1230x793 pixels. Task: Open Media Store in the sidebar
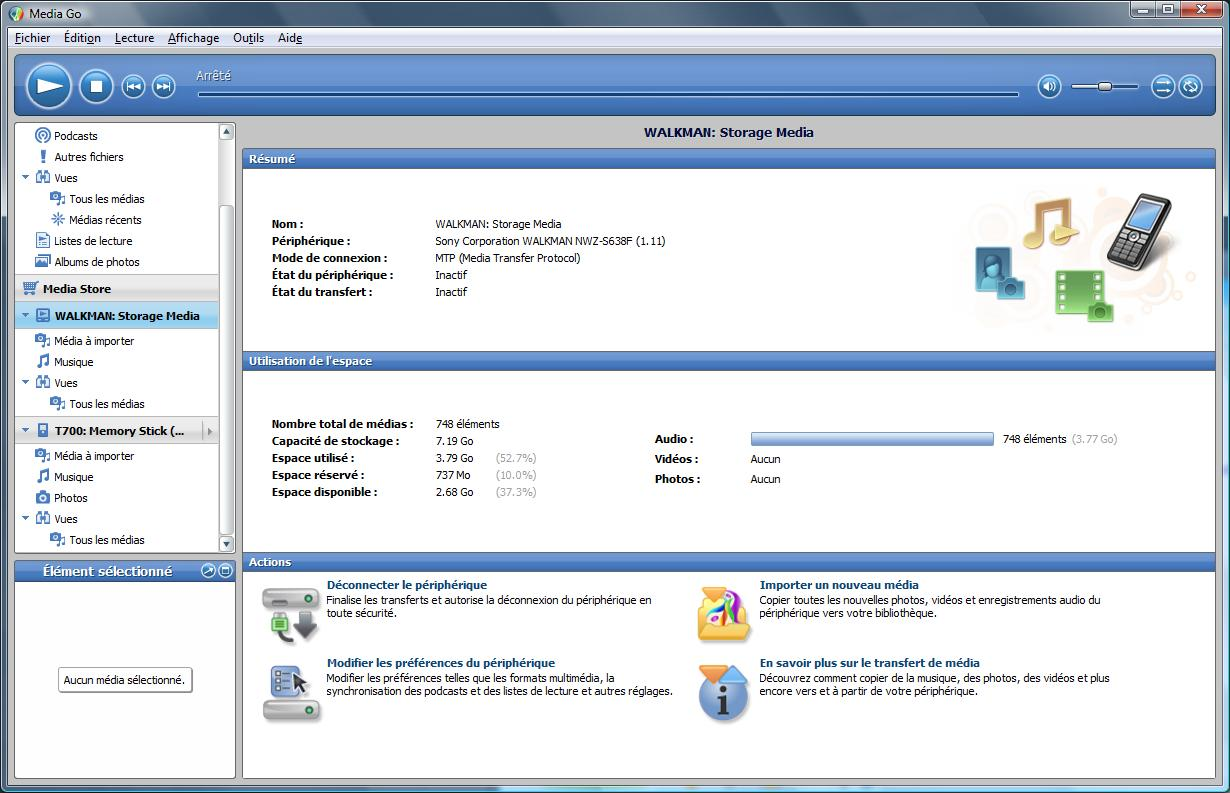[76, 289]
